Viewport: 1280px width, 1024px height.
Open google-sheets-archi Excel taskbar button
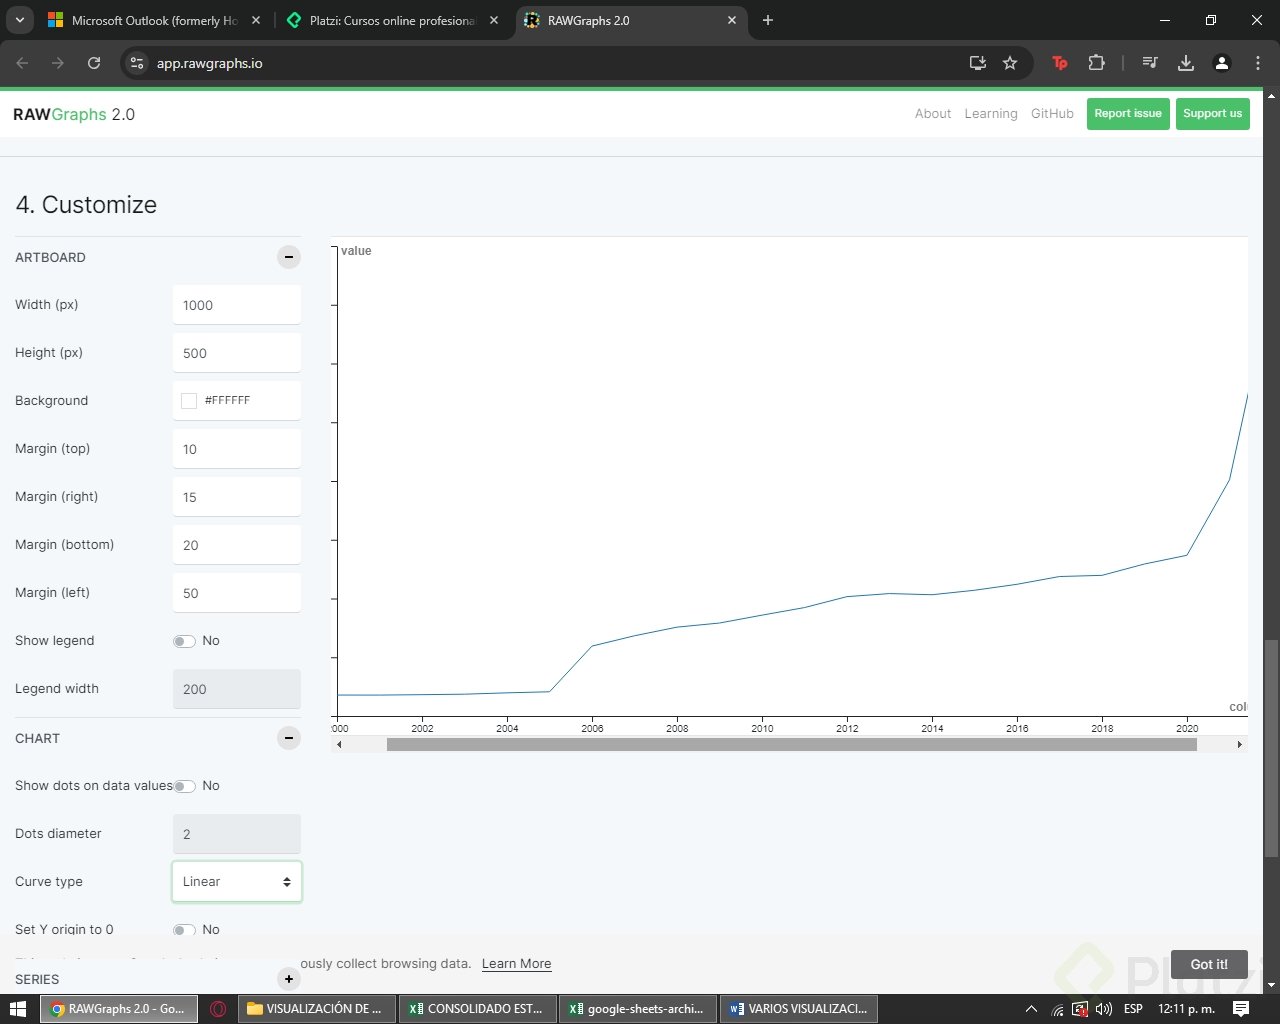point(638,1009)
